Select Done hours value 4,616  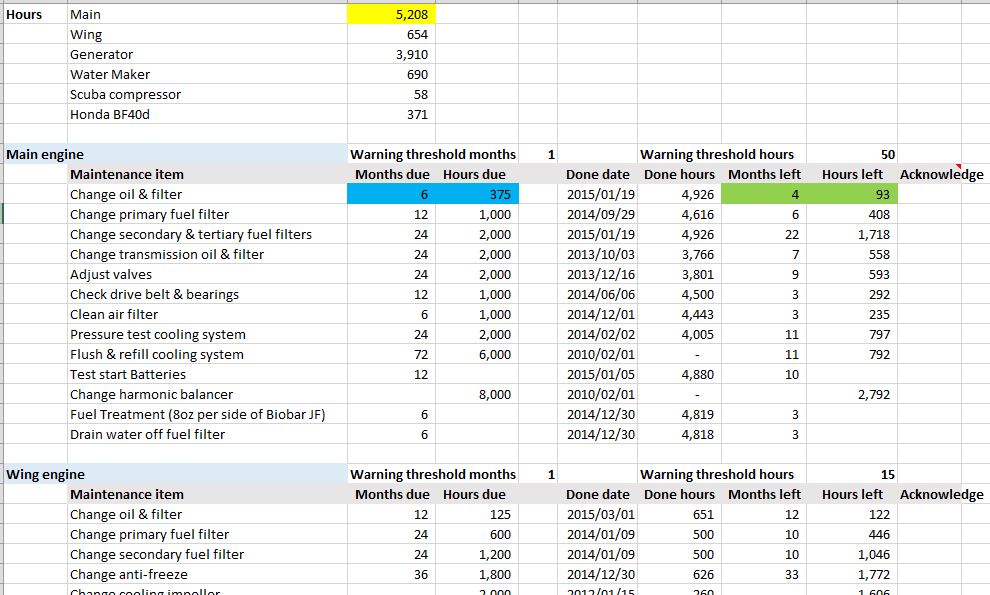[x=678, y=215]
